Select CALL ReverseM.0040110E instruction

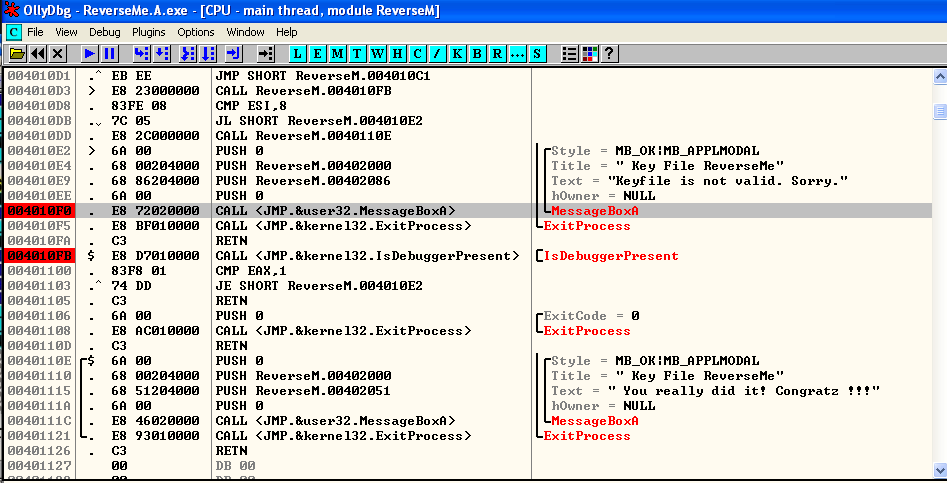[x=303, y=136]
